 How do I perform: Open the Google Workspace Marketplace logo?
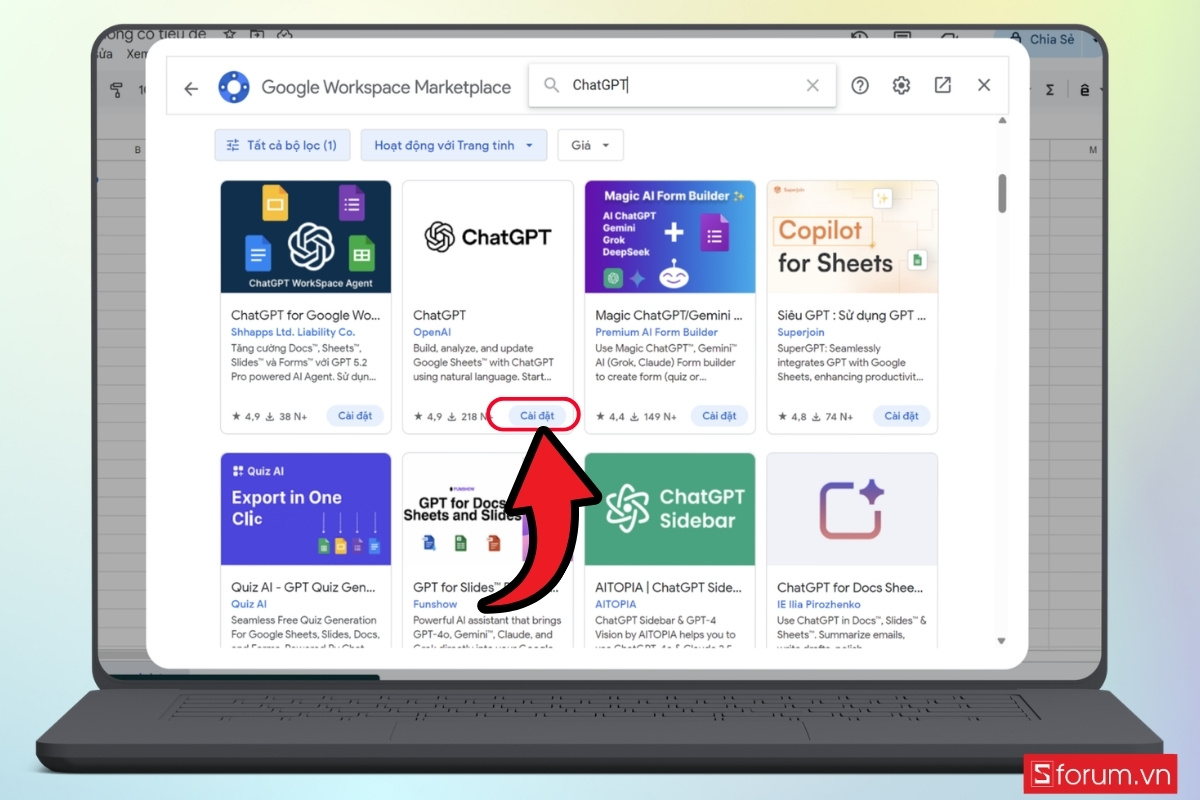coord(234,87)
